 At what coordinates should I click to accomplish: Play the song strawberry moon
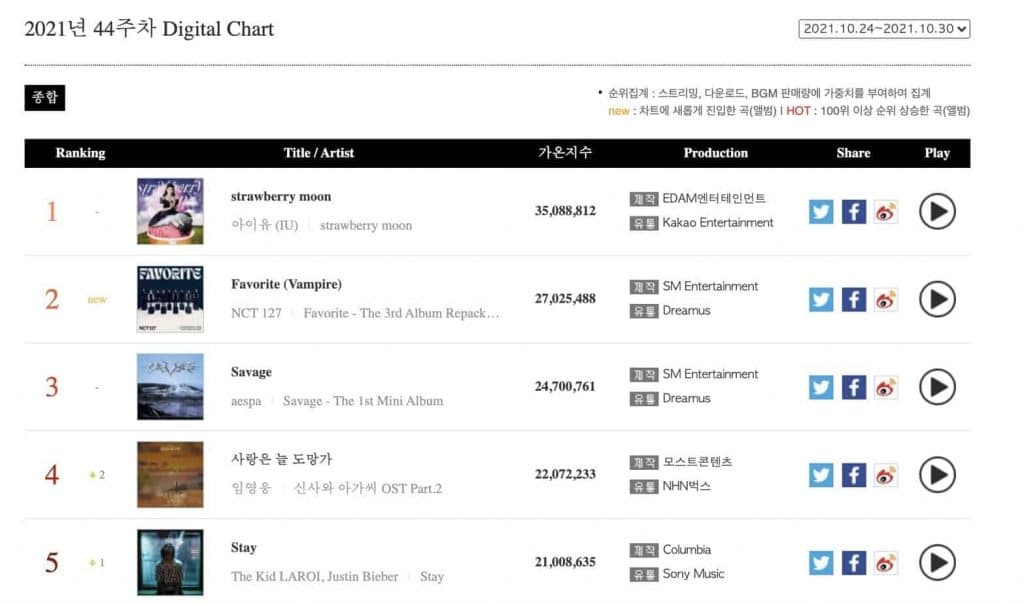[937, 211]
